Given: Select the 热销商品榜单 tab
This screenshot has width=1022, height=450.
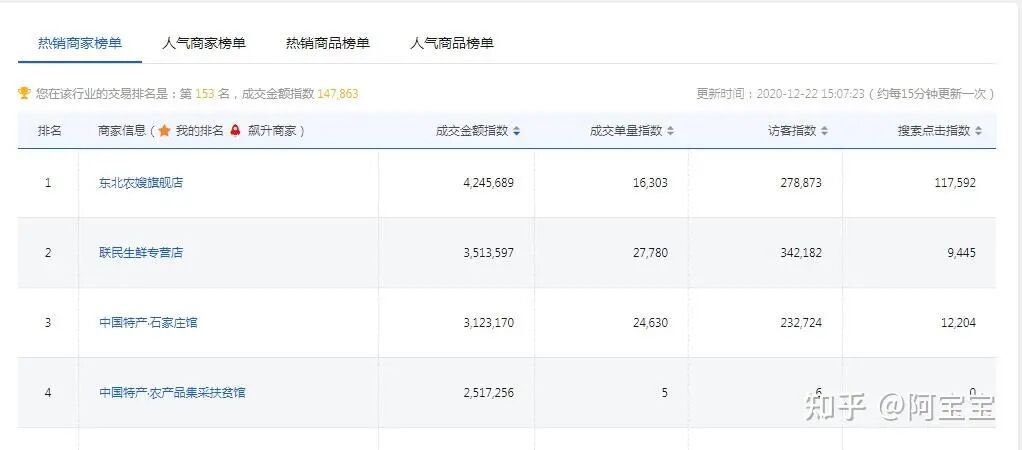Looking at the screenshot, I should click(327, 44).
